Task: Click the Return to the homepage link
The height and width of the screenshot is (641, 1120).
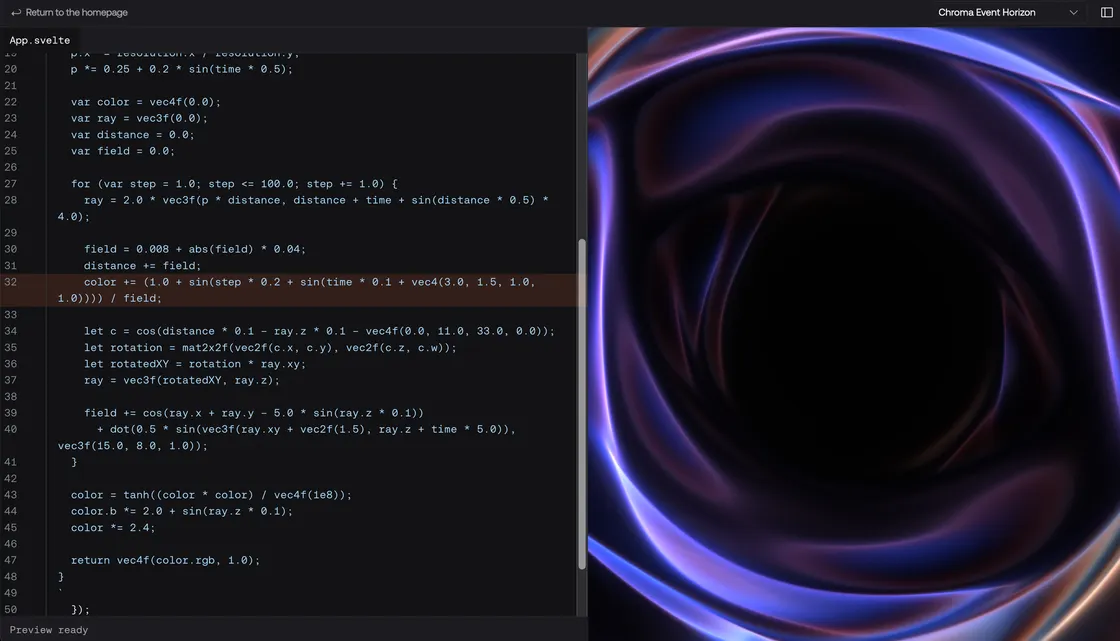Action: coord(73,12)
